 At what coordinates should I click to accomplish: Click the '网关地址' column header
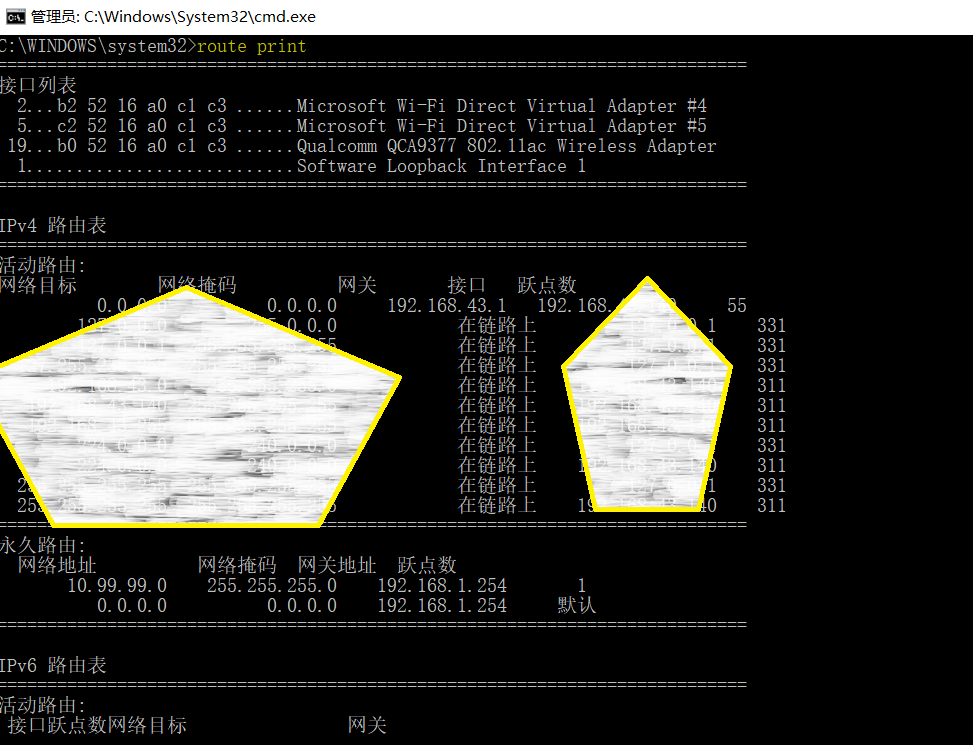pyautogui.click(x=336, y=565)
